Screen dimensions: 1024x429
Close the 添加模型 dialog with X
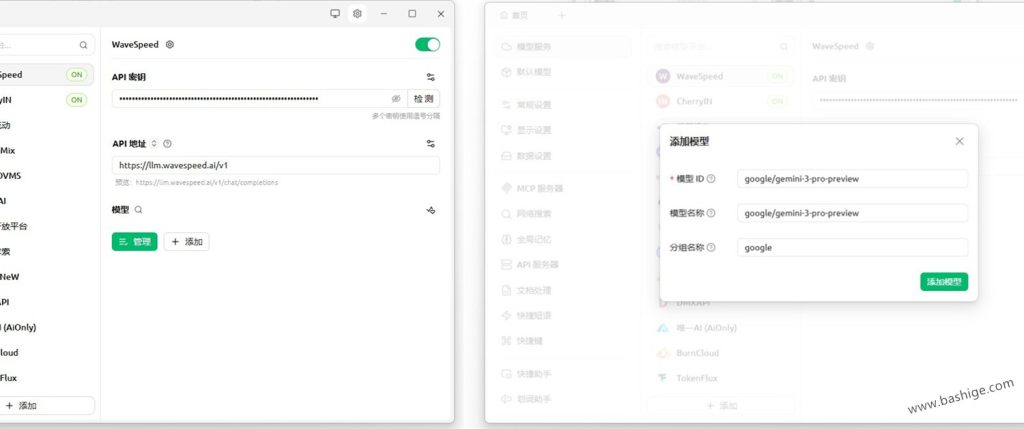(x=959, y=141)
